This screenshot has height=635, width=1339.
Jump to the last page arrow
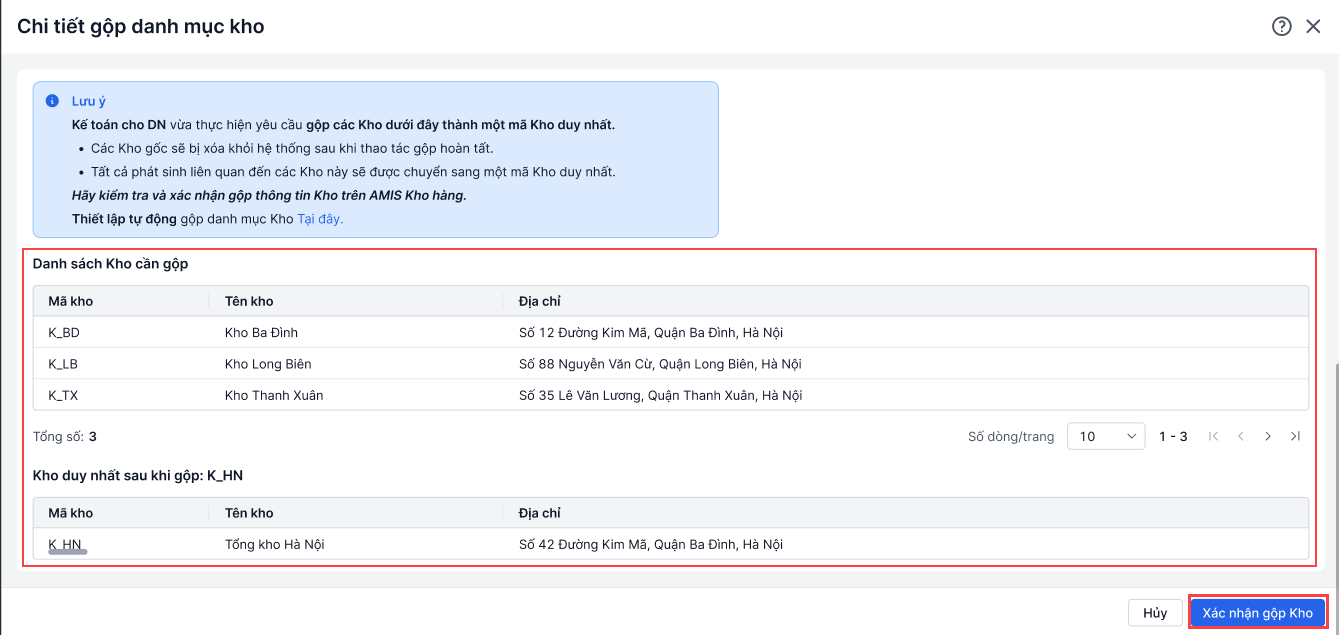[x=1295, y=436]
